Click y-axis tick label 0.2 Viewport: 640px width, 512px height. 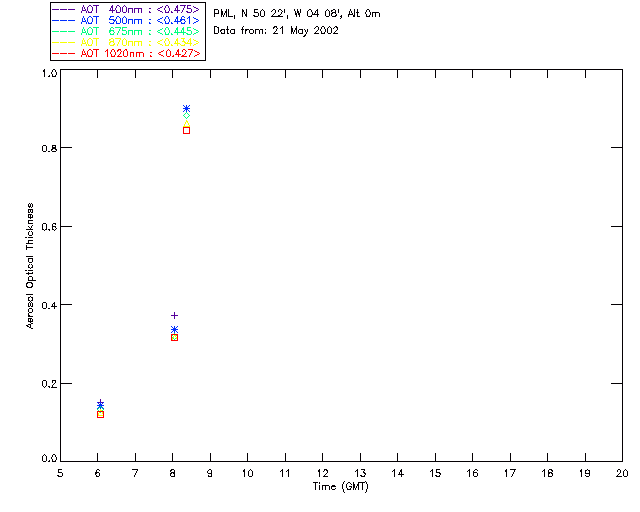click(x=49, y=384)
